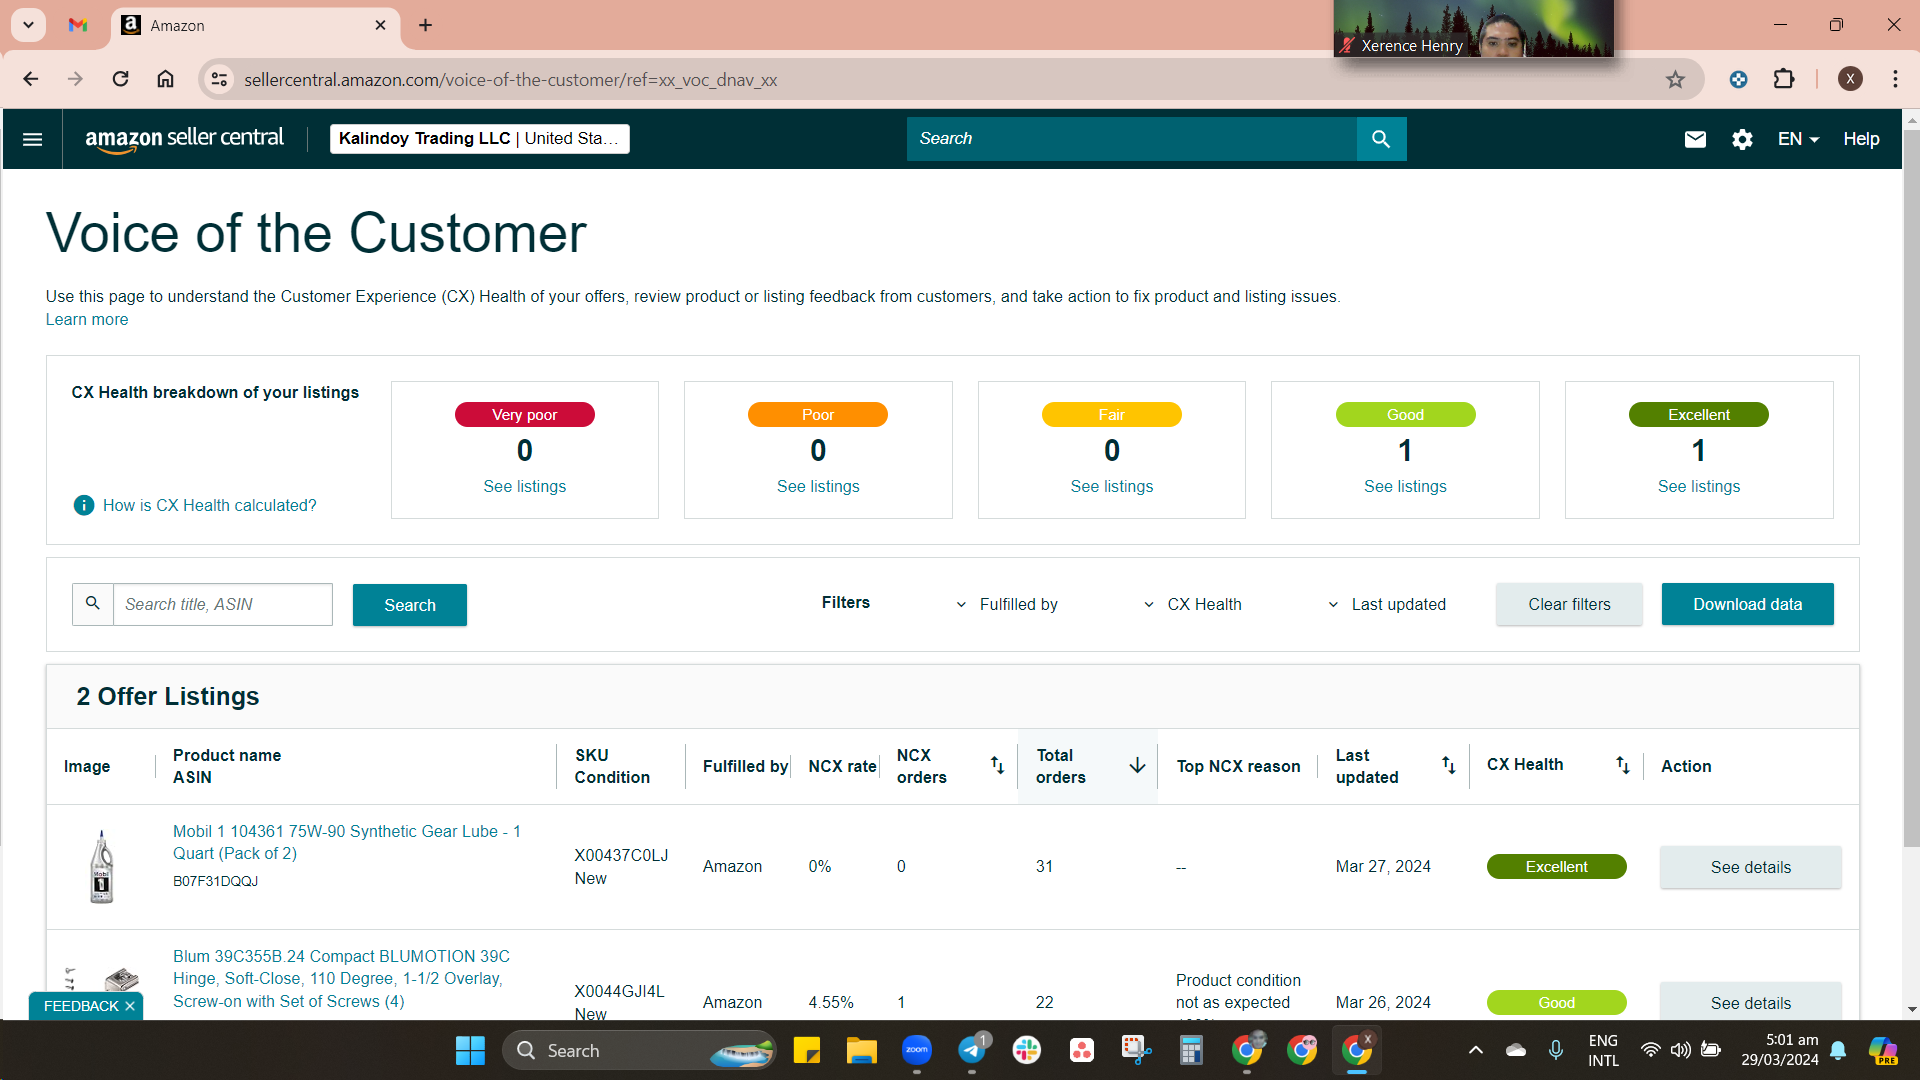1920x1080 pixels.
Task: Open Zoom from the taskbar
Action: 917,1050
